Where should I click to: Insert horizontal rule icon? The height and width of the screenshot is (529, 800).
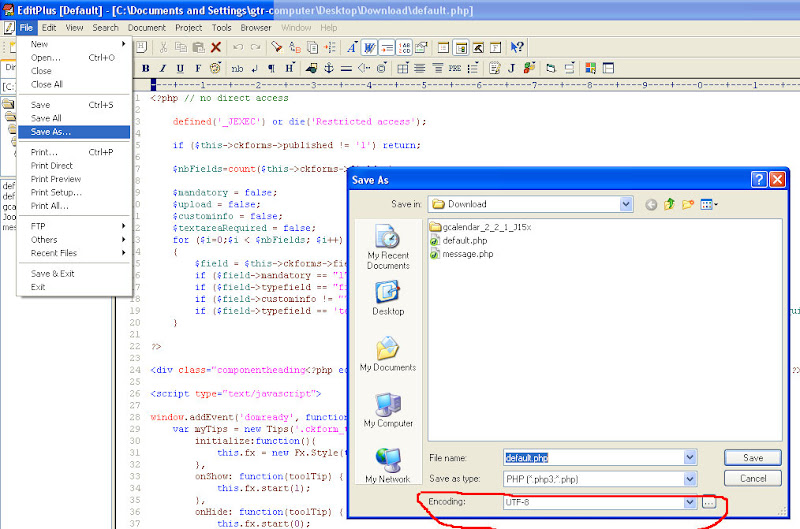point(346,68)
